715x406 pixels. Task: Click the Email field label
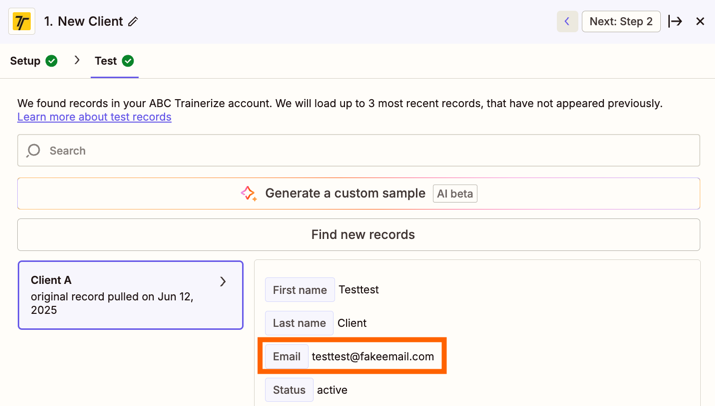pyautogui.click(x=286, y=356)
